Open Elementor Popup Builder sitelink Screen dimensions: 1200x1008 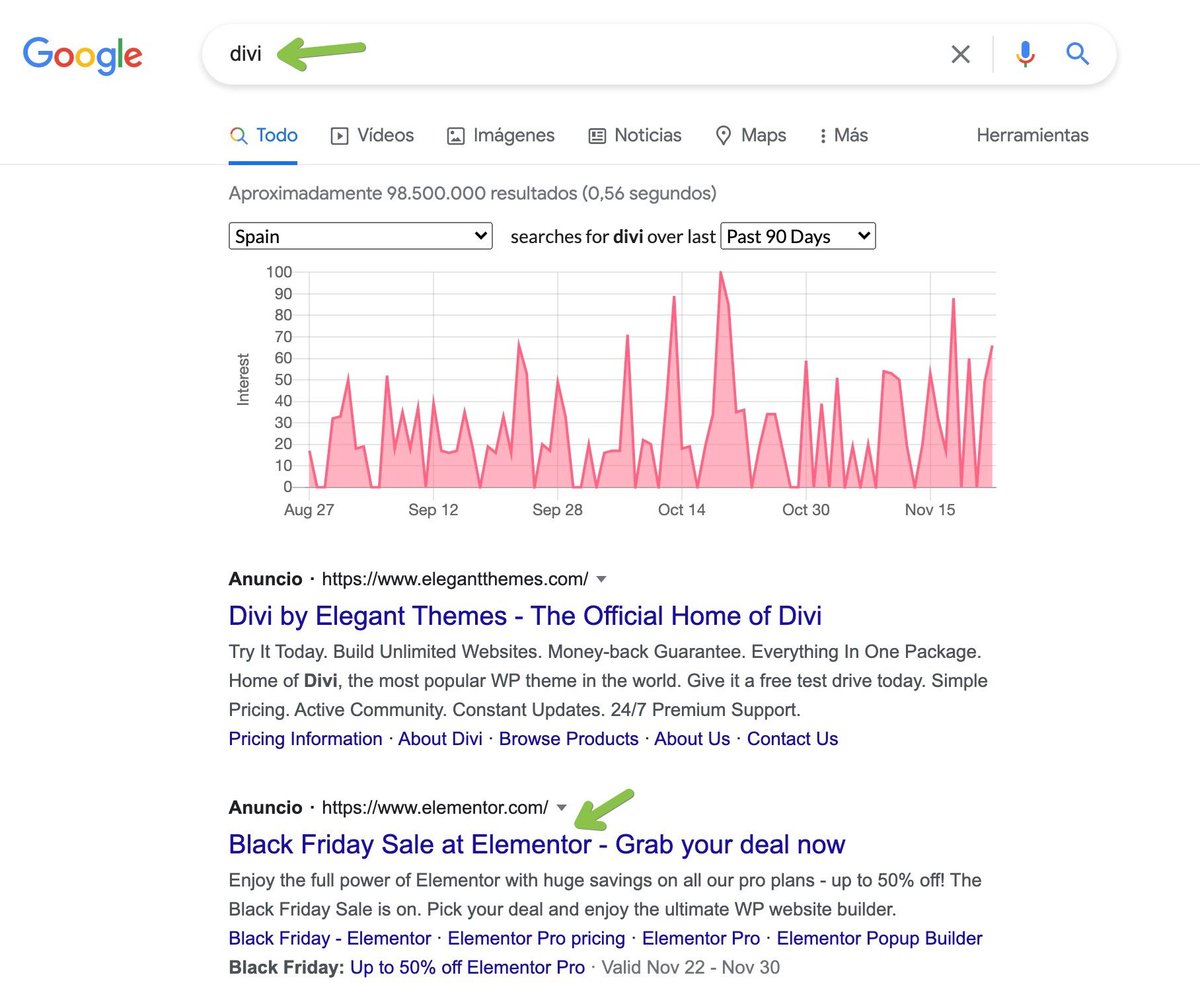tap(879, 938)
